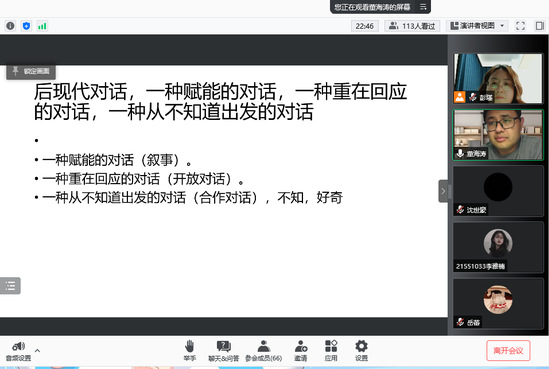Open the chat and Q&A panel
This screenshot has width=549, height=369.
(223, 350)
